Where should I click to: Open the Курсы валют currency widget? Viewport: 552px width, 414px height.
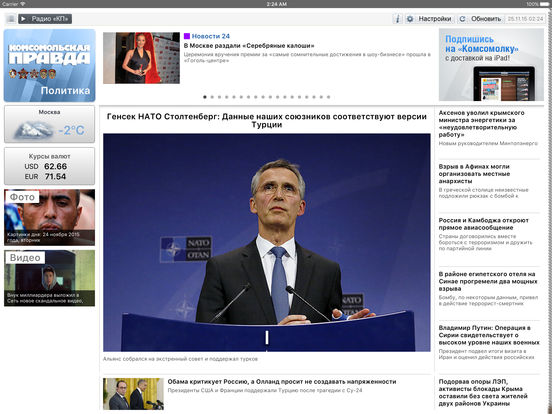point(50,166)
